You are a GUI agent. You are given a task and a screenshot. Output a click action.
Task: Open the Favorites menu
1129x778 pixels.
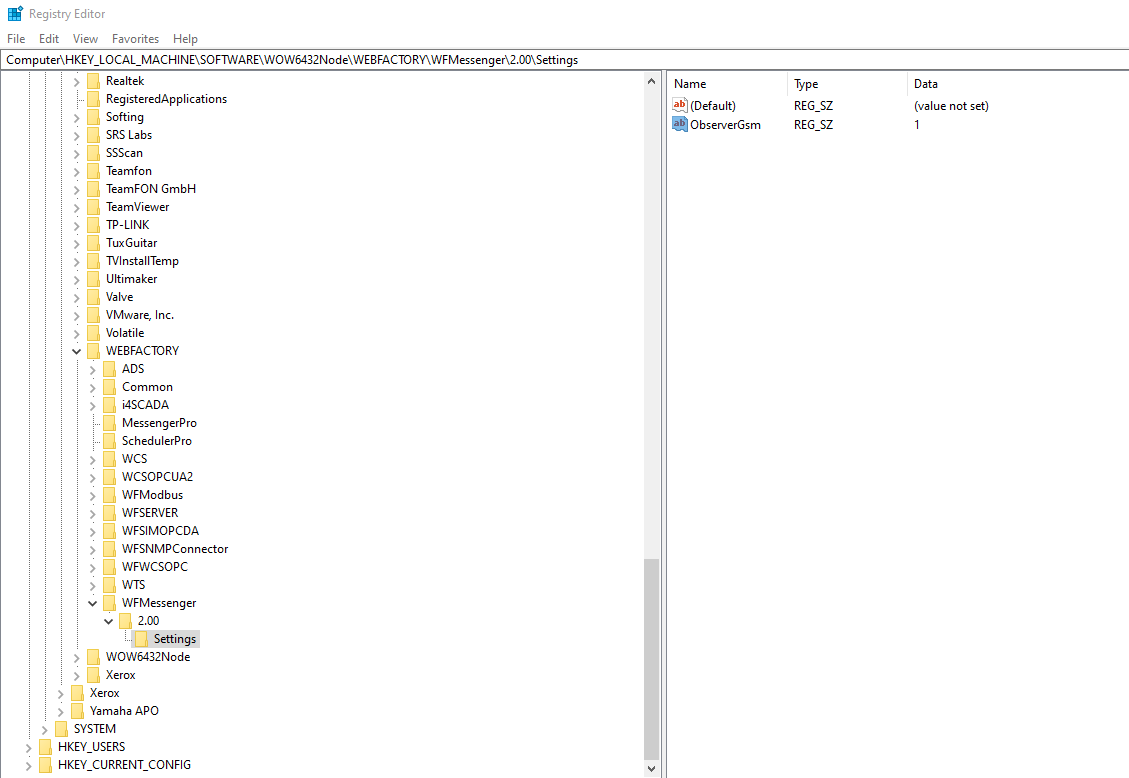click(135, 38)
